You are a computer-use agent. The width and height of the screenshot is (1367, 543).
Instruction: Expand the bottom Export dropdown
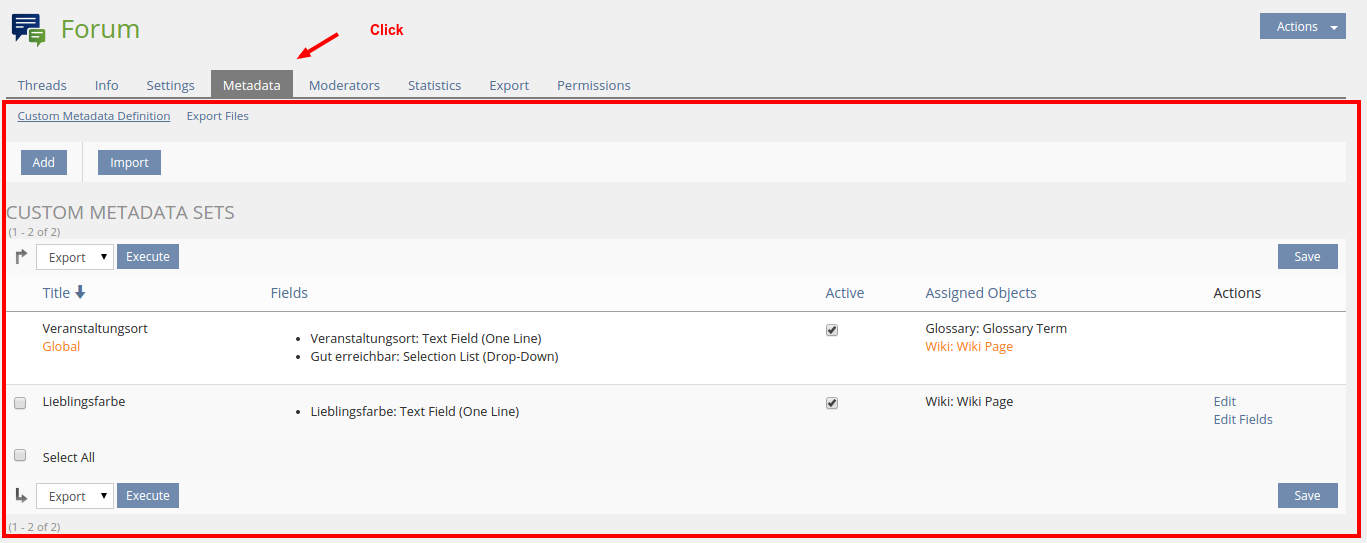75,496
